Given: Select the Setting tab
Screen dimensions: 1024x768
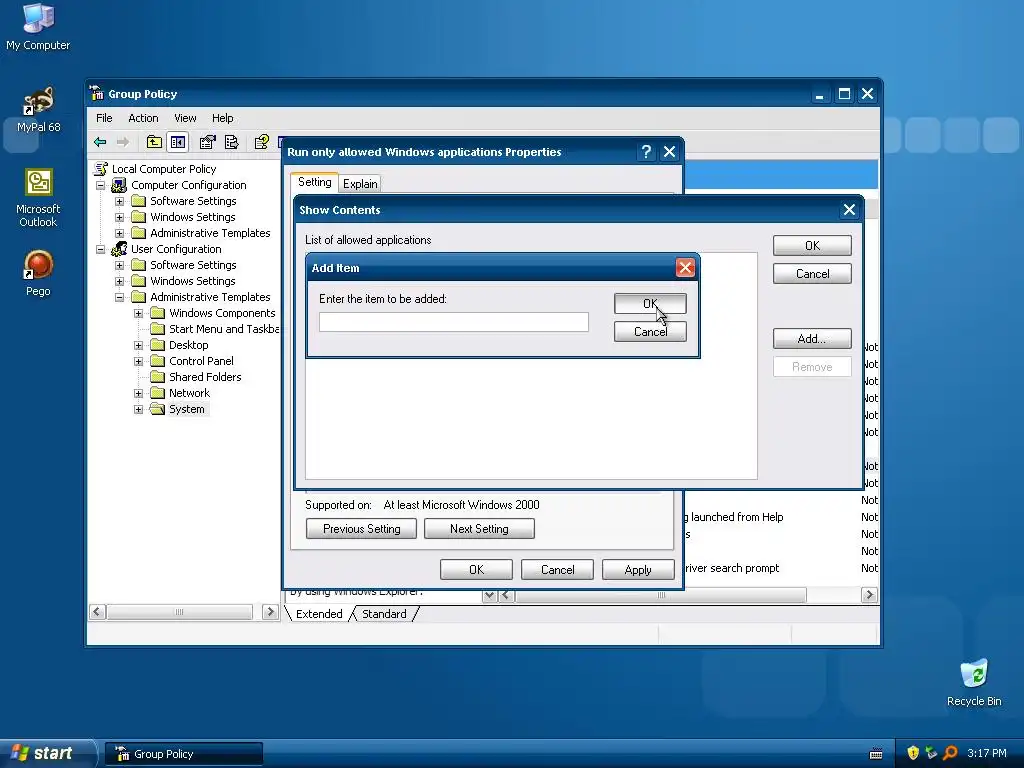Looking at the screenshot, I should (315, 182).
